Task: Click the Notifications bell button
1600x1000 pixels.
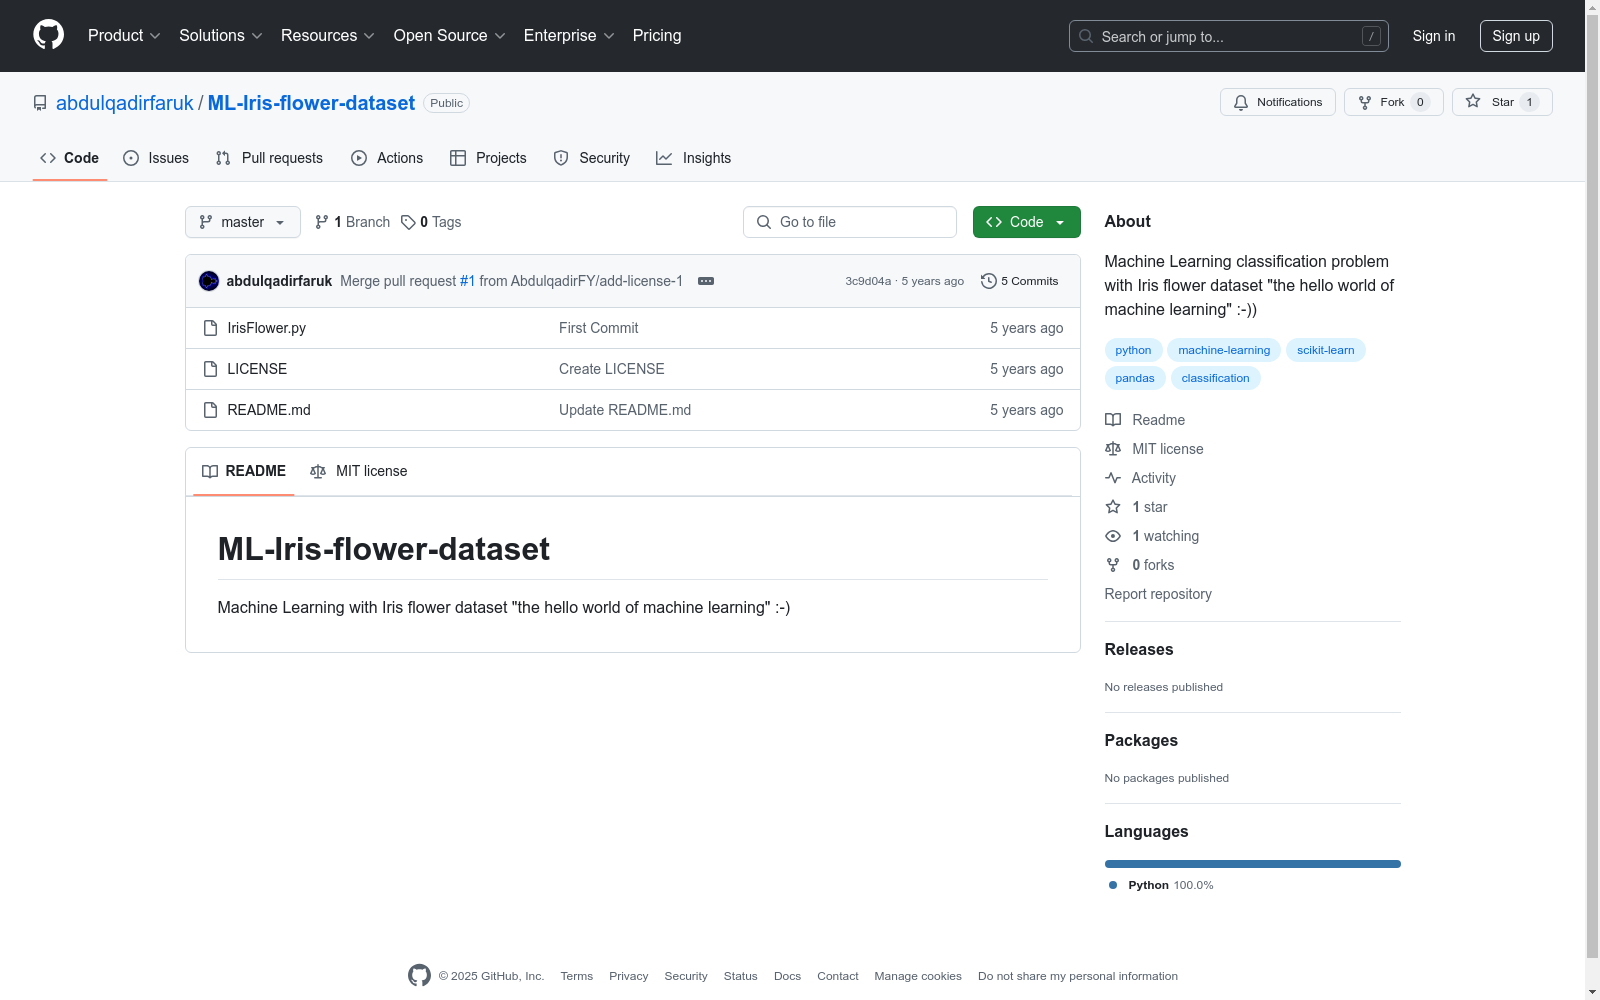Action: click(1278, 102)
